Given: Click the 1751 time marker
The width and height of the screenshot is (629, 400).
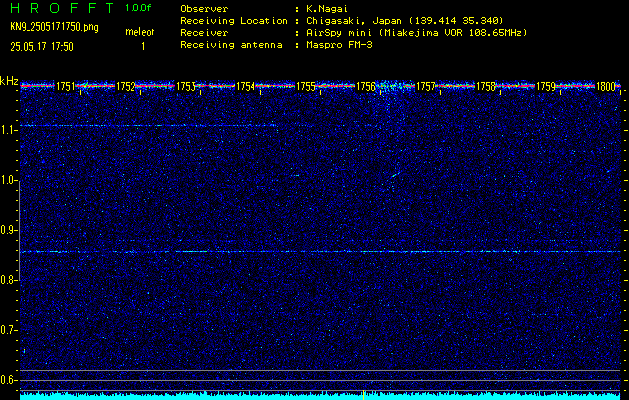Looking at the screenshot, I should [66, 86].
